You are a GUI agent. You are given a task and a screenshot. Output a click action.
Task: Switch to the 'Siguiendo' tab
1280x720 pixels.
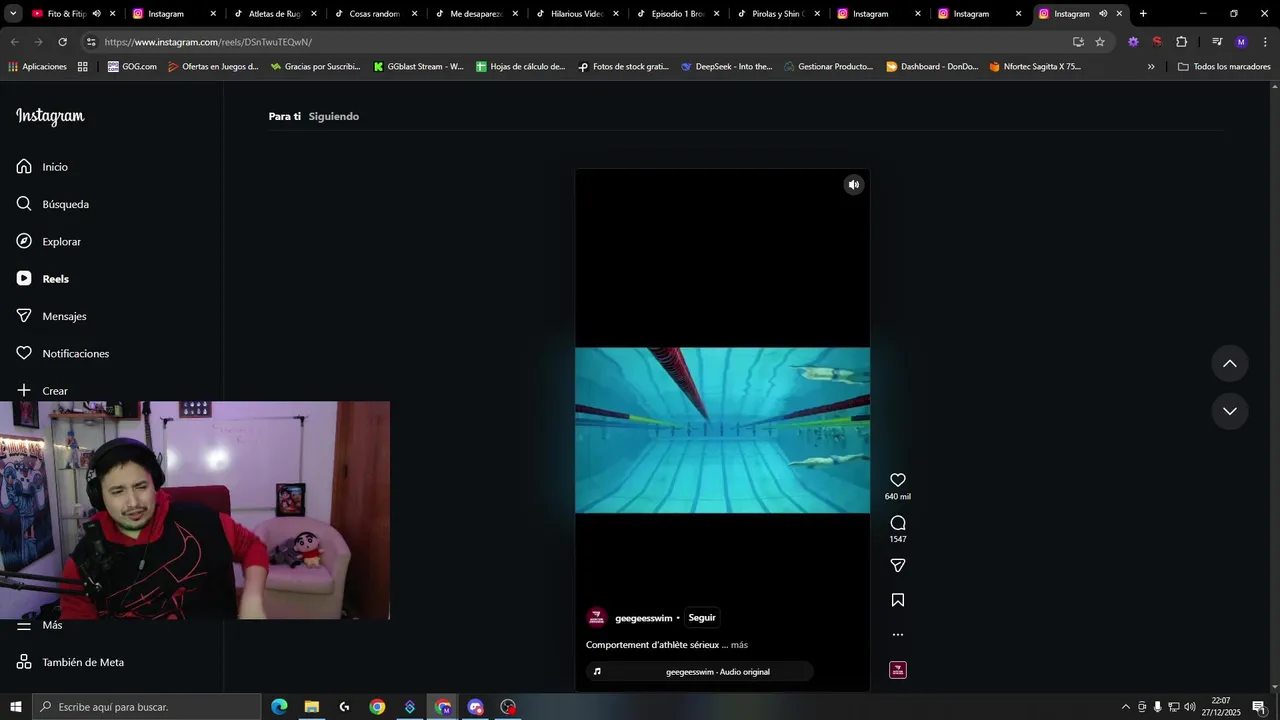click(x=334, y=116)
